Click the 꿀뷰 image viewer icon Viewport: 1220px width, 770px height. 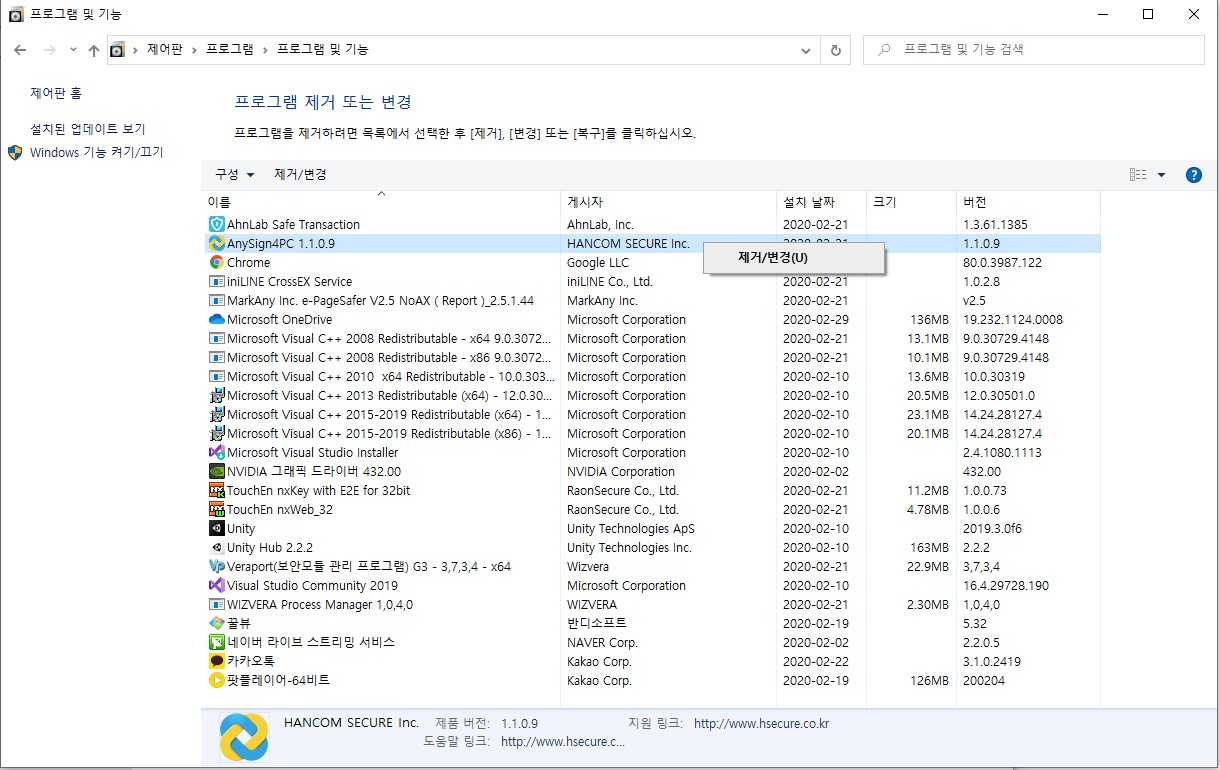pos(217,624)
